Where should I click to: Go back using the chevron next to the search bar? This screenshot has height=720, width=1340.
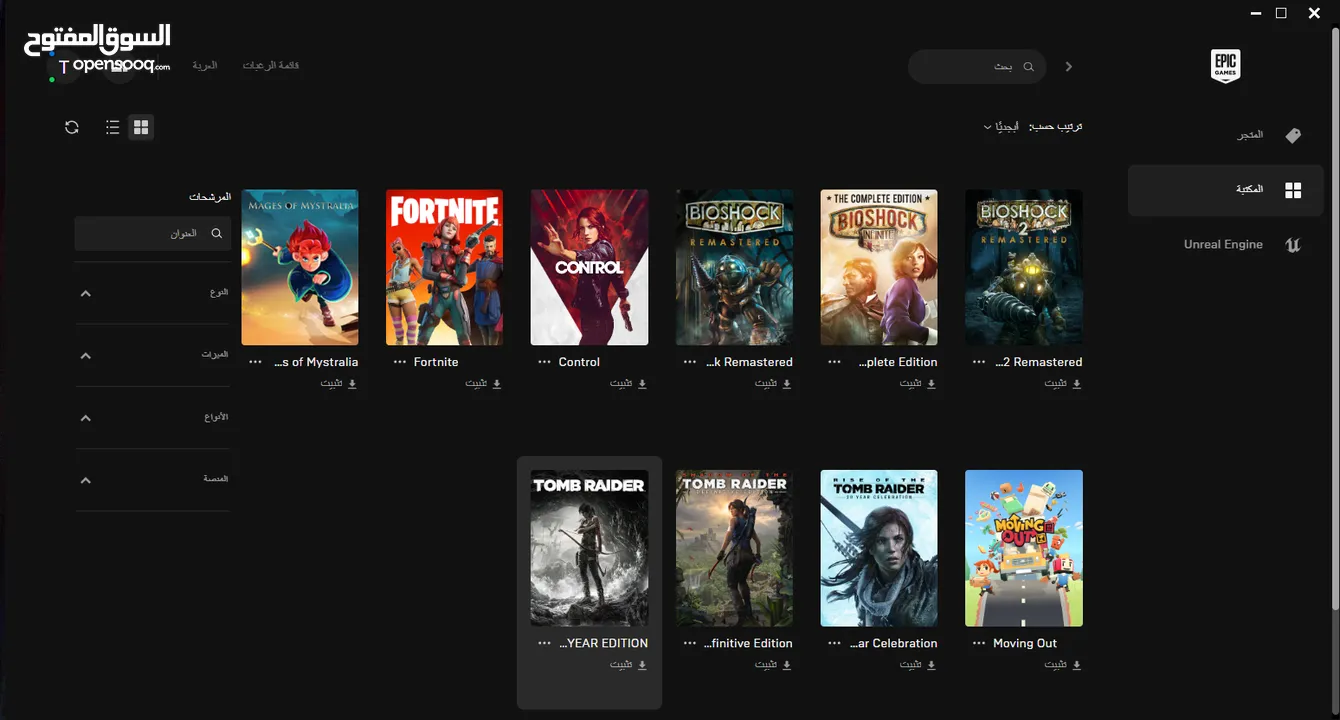point(1069,66)
